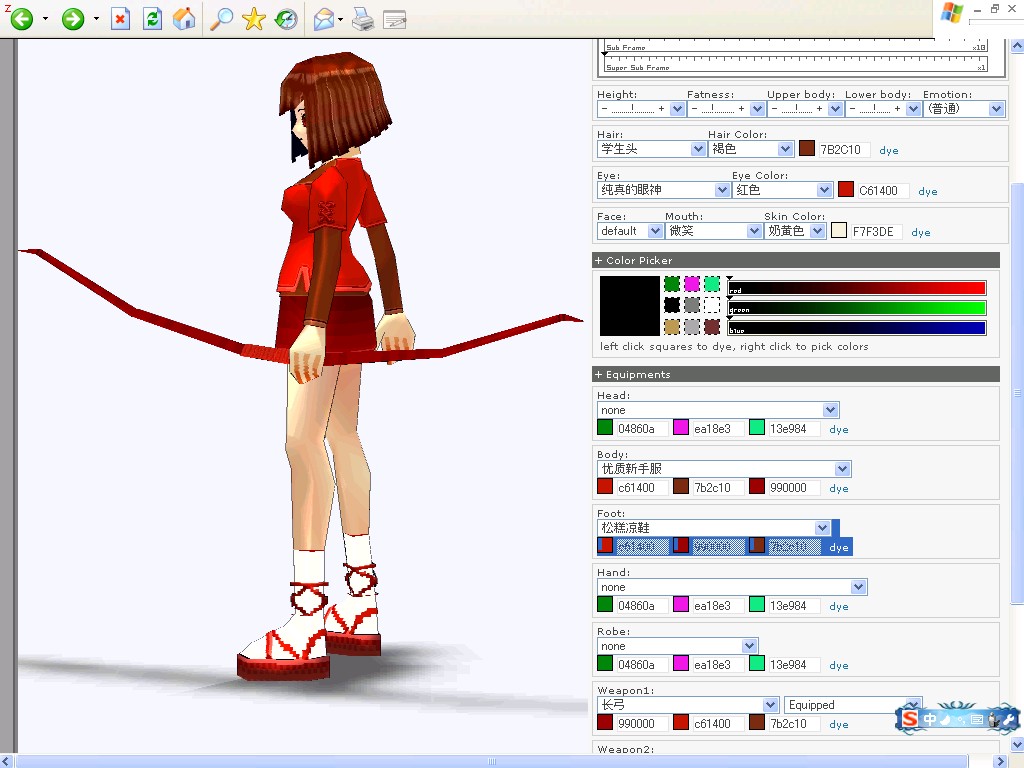1024x768 pixels.
Task: Click the Refresh page icon
Action: tap(152, 19)
